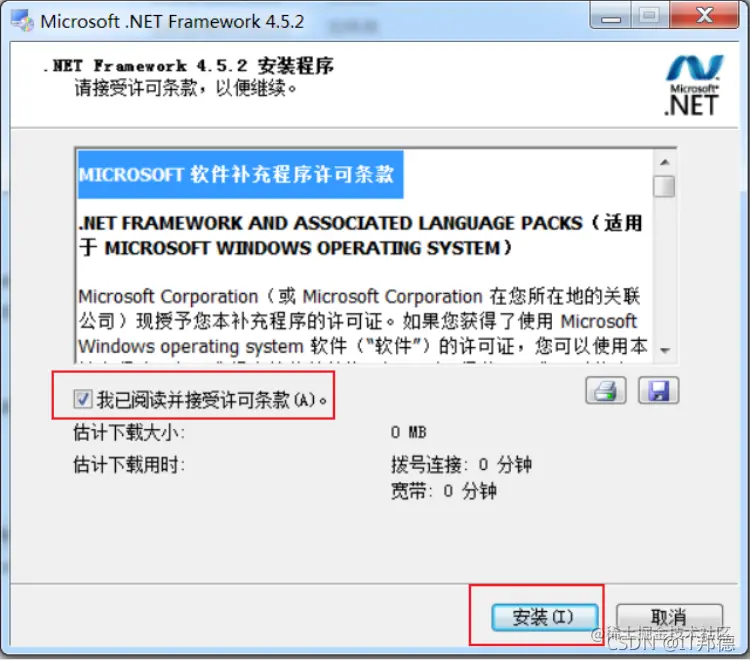The height and width of the screenshot is (661, 750).
Task: Click the print license terms icon
Action: click(x=606, y=390)
